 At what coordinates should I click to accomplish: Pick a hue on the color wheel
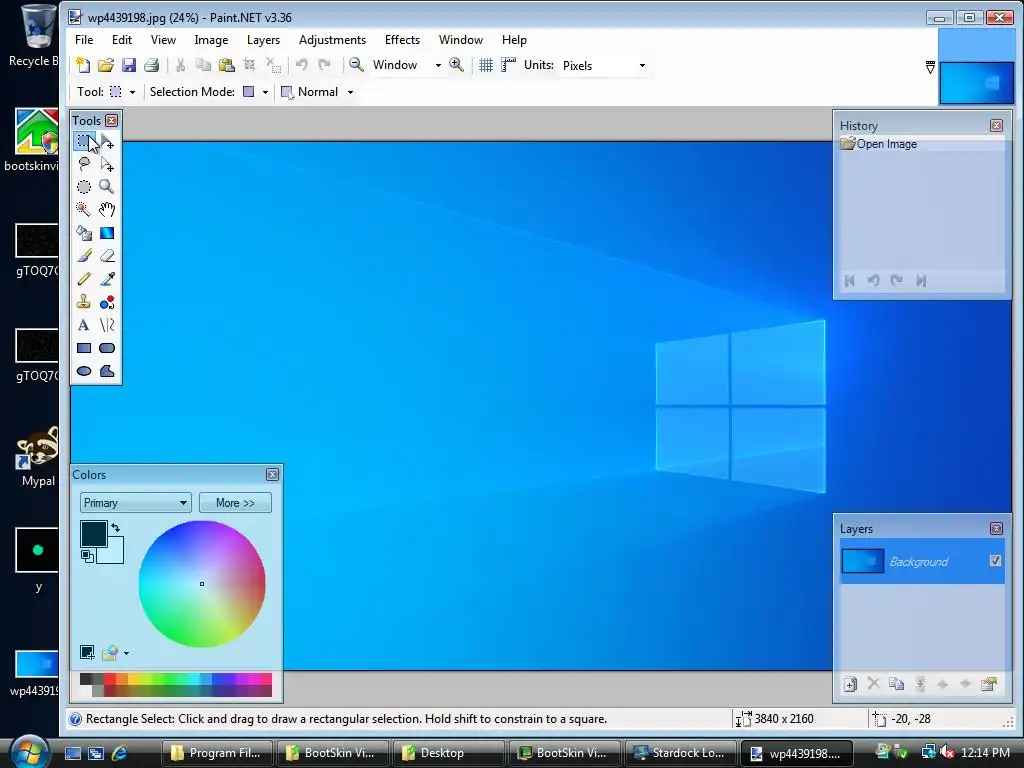[x=202, y=584]
